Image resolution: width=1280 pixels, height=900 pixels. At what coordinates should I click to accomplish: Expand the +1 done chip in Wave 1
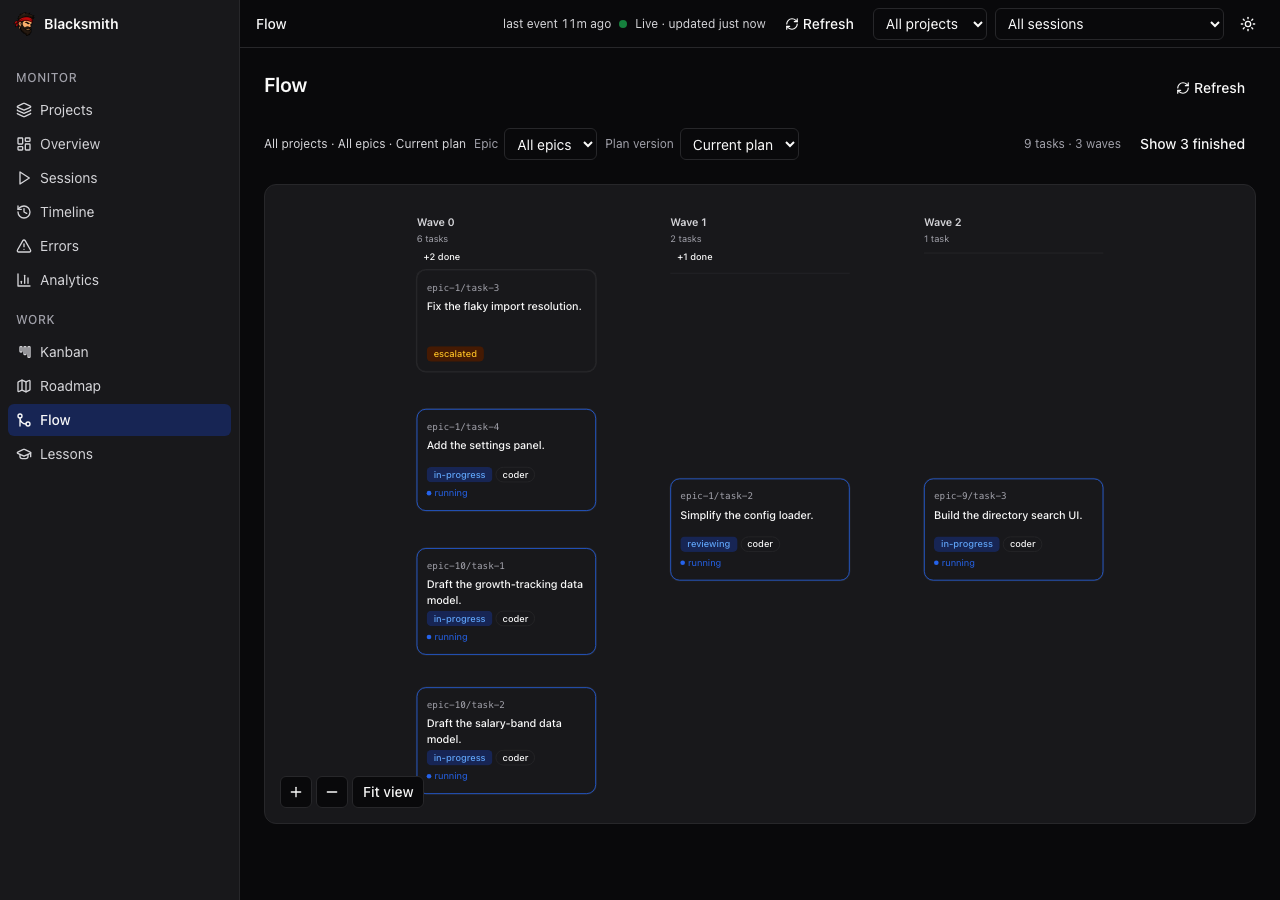pos(695,257)
